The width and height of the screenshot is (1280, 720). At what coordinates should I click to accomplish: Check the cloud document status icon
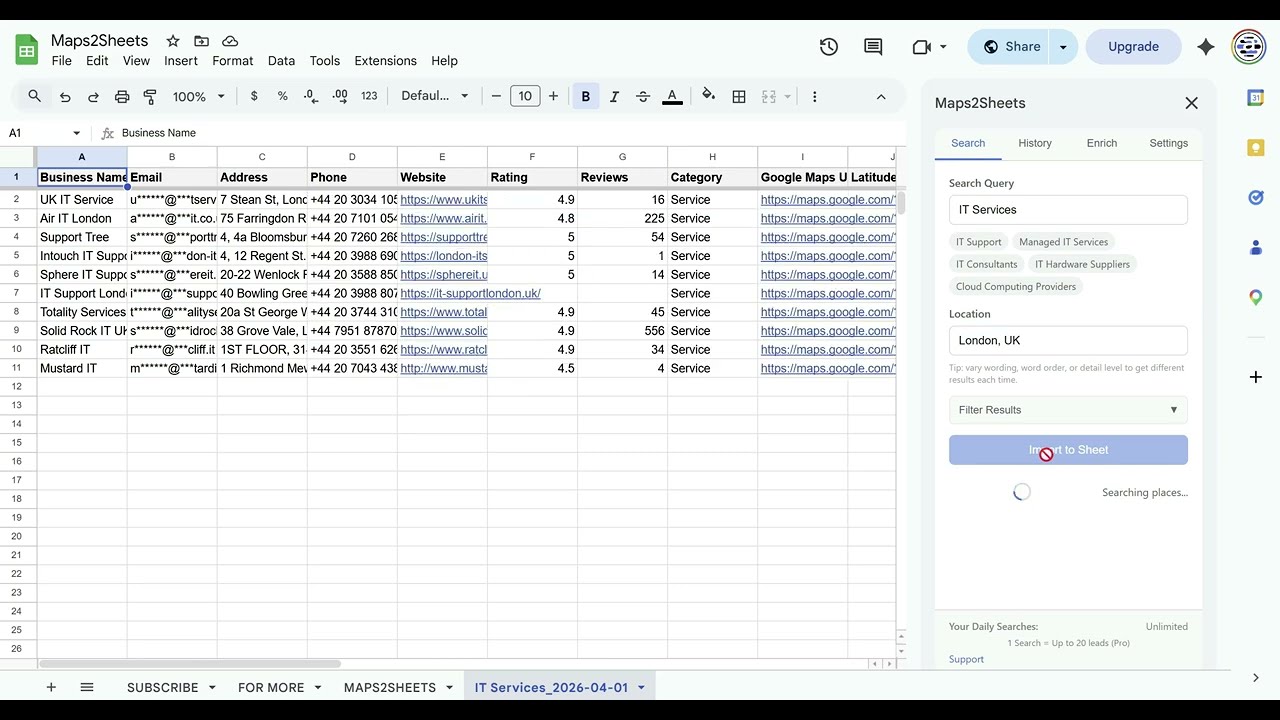click(230, 41)
